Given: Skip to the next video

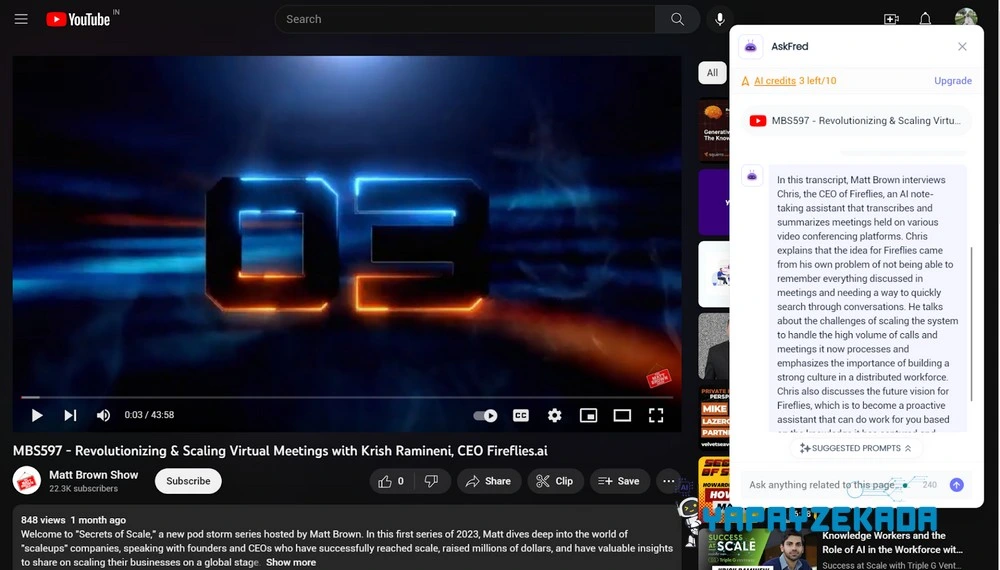Looking at the screenshot, I should tap(70, 415).
